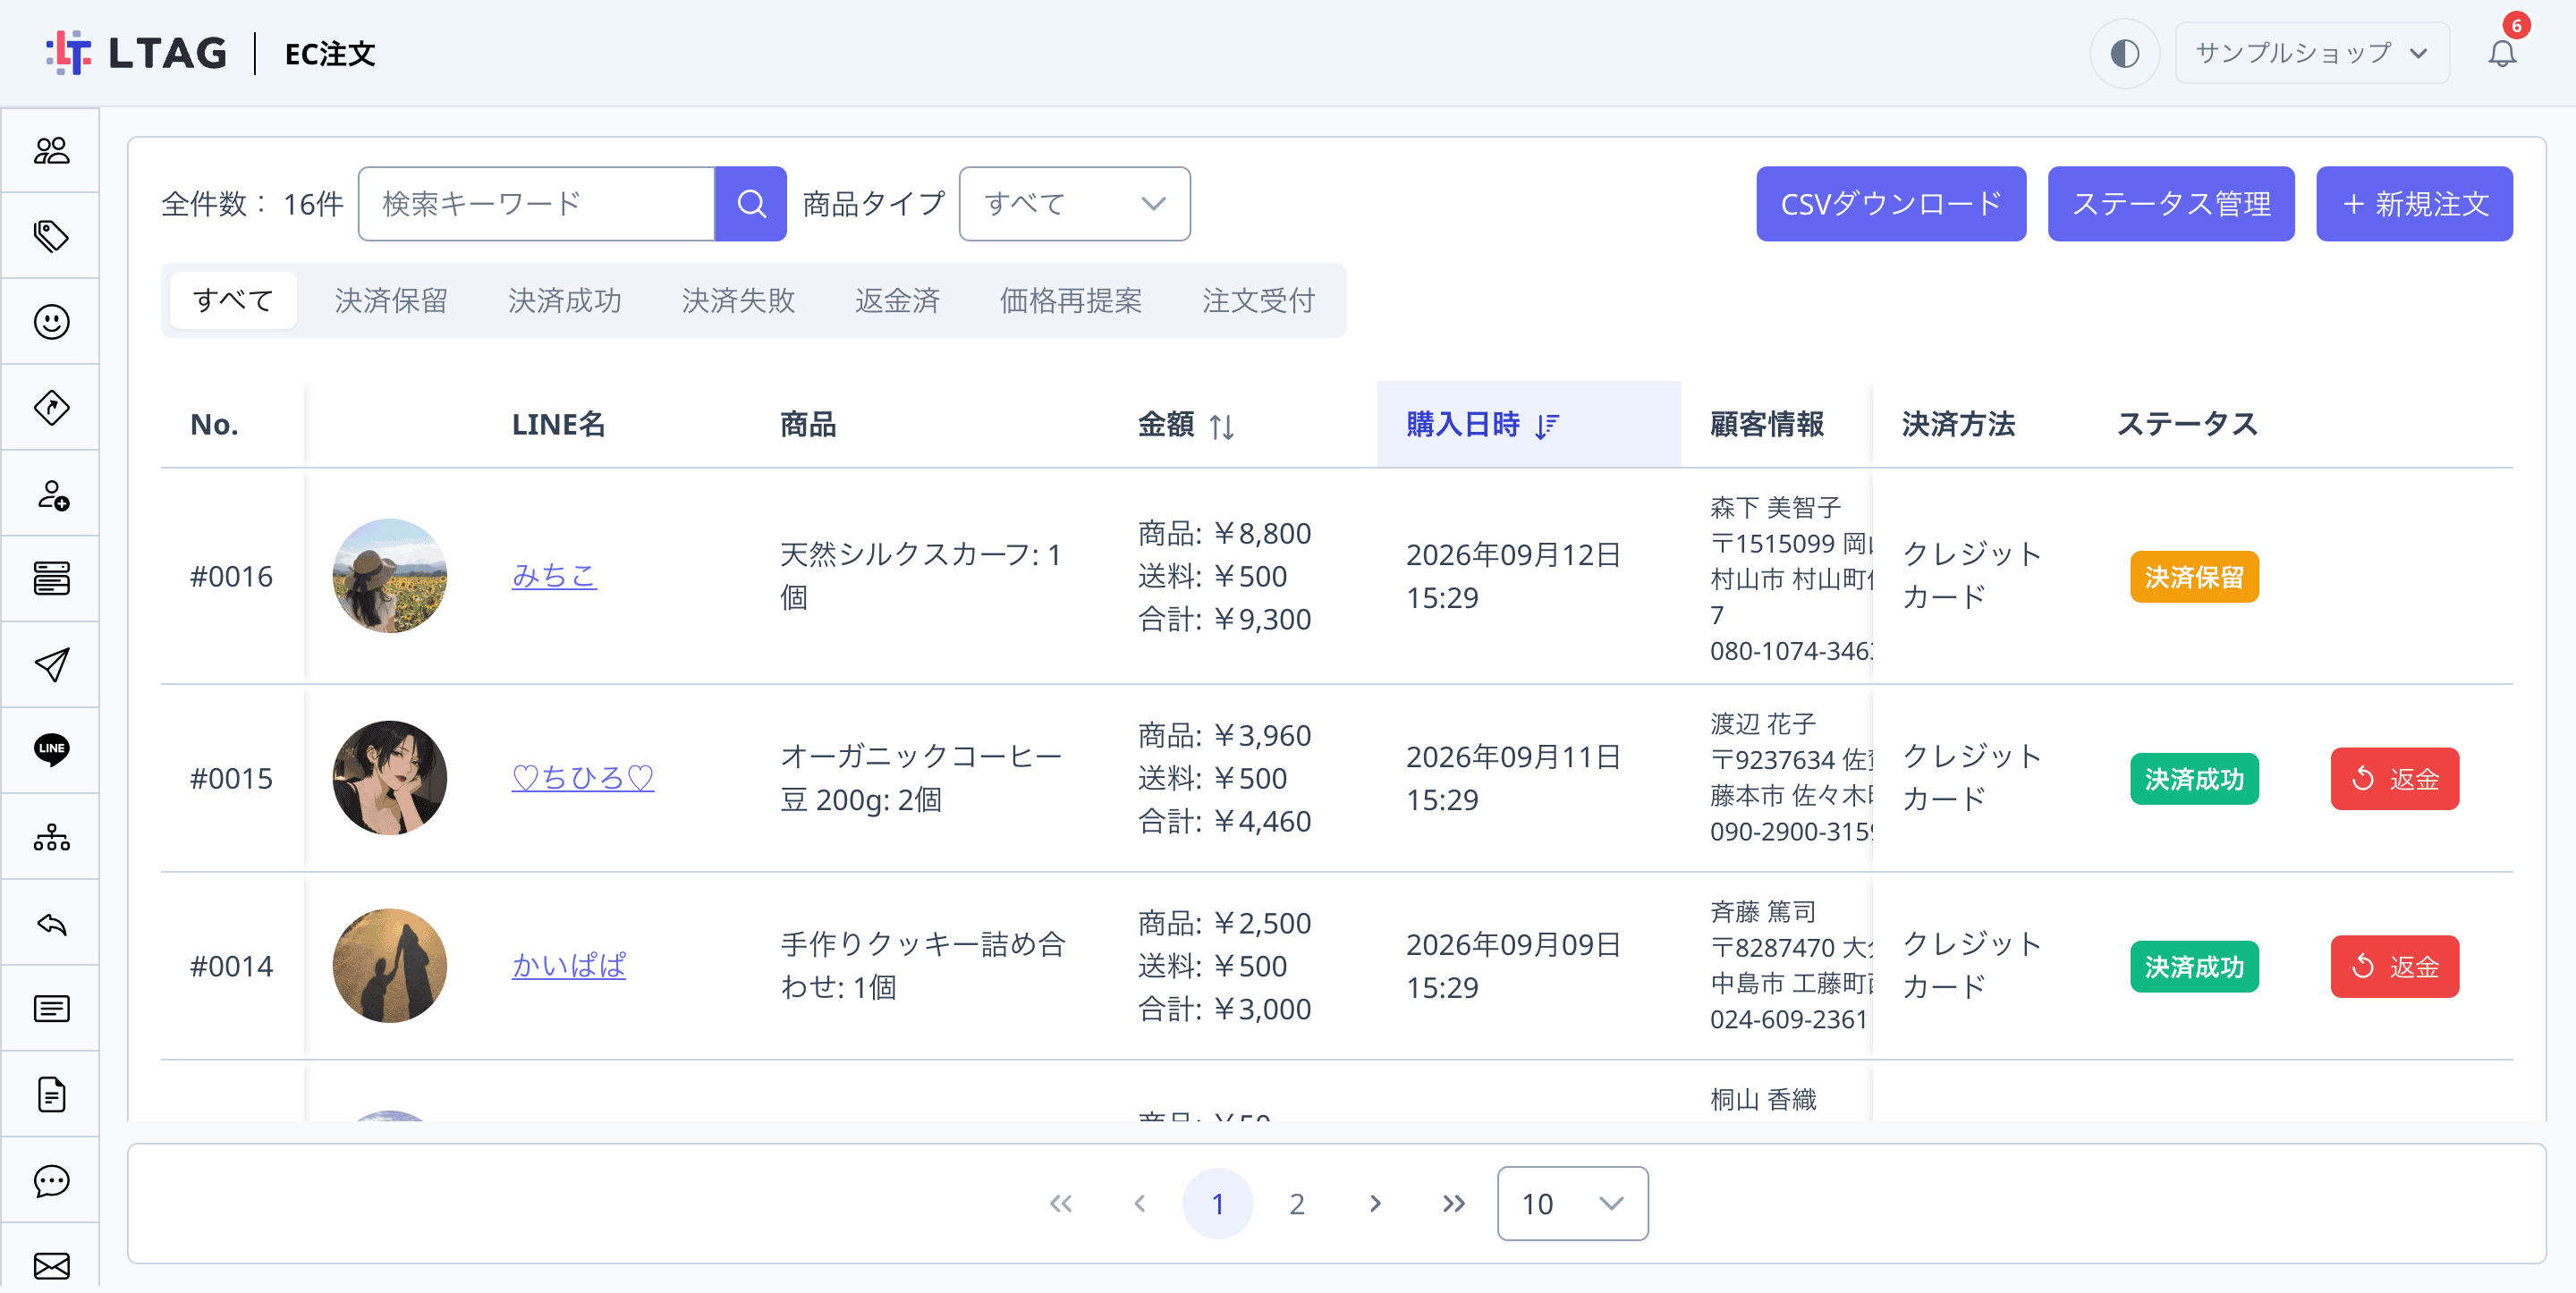The image size is (2576, 1293).
Task: Expand the 商品タイプ すべて dropdown
Action: pos(1074,204)
